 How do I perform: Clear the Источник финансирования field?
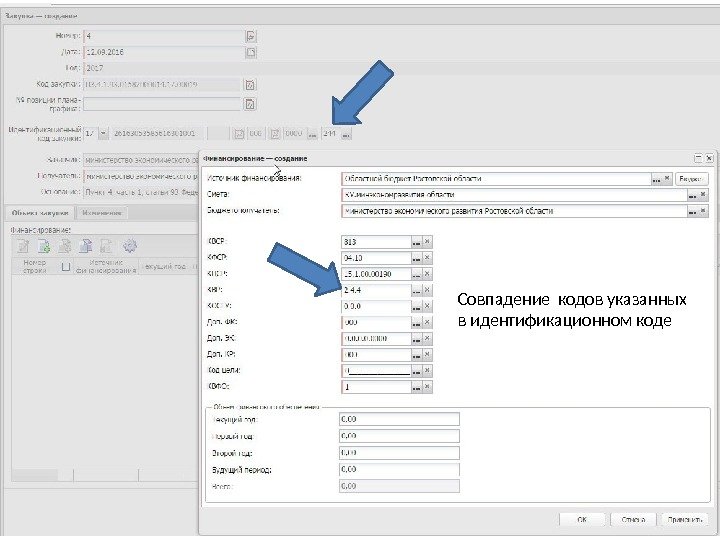[668, 178]
